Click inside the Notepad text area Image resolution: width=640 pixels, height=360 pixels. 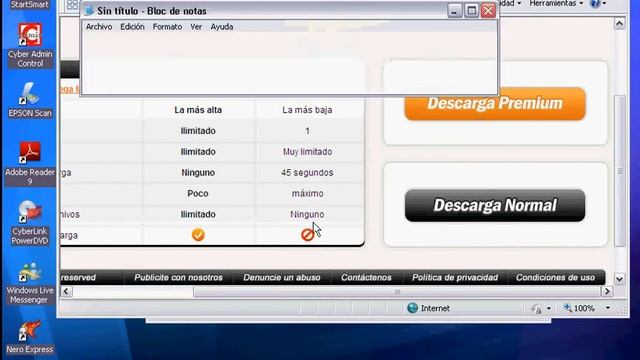tap(289, 63)
